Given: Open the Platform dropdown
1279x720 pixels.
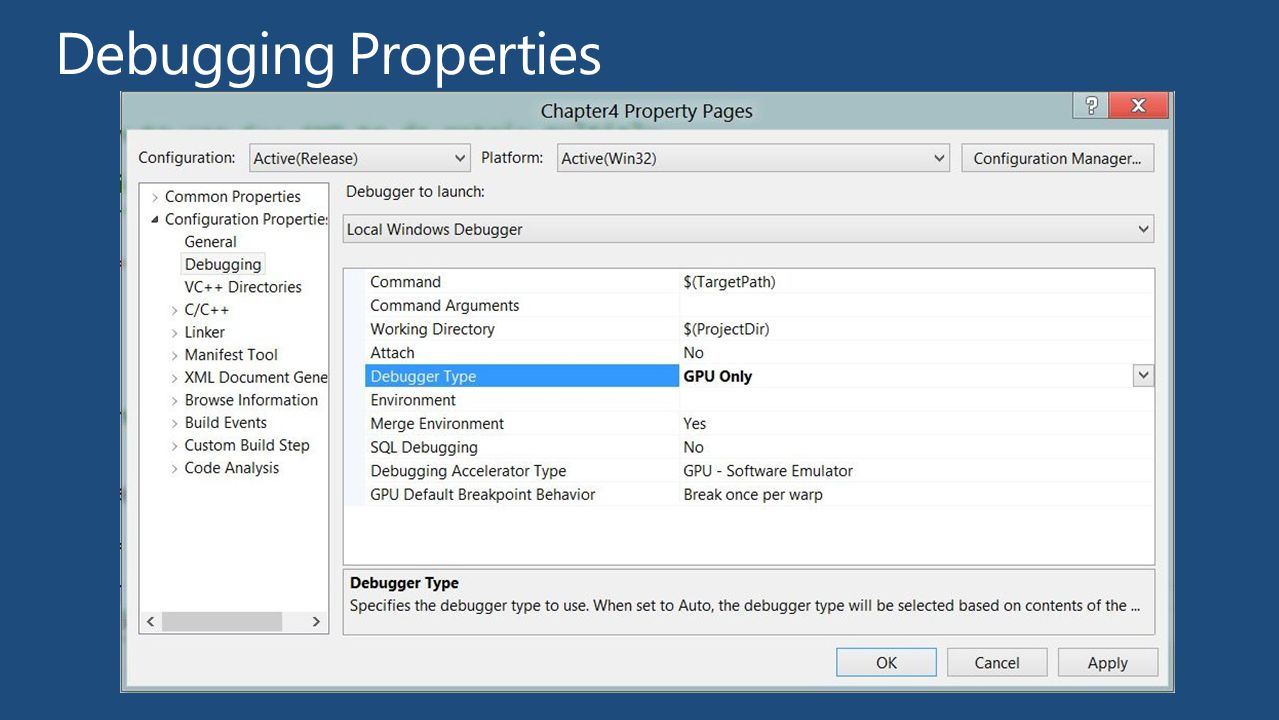Looking at the screenshot, I should 753,158.
